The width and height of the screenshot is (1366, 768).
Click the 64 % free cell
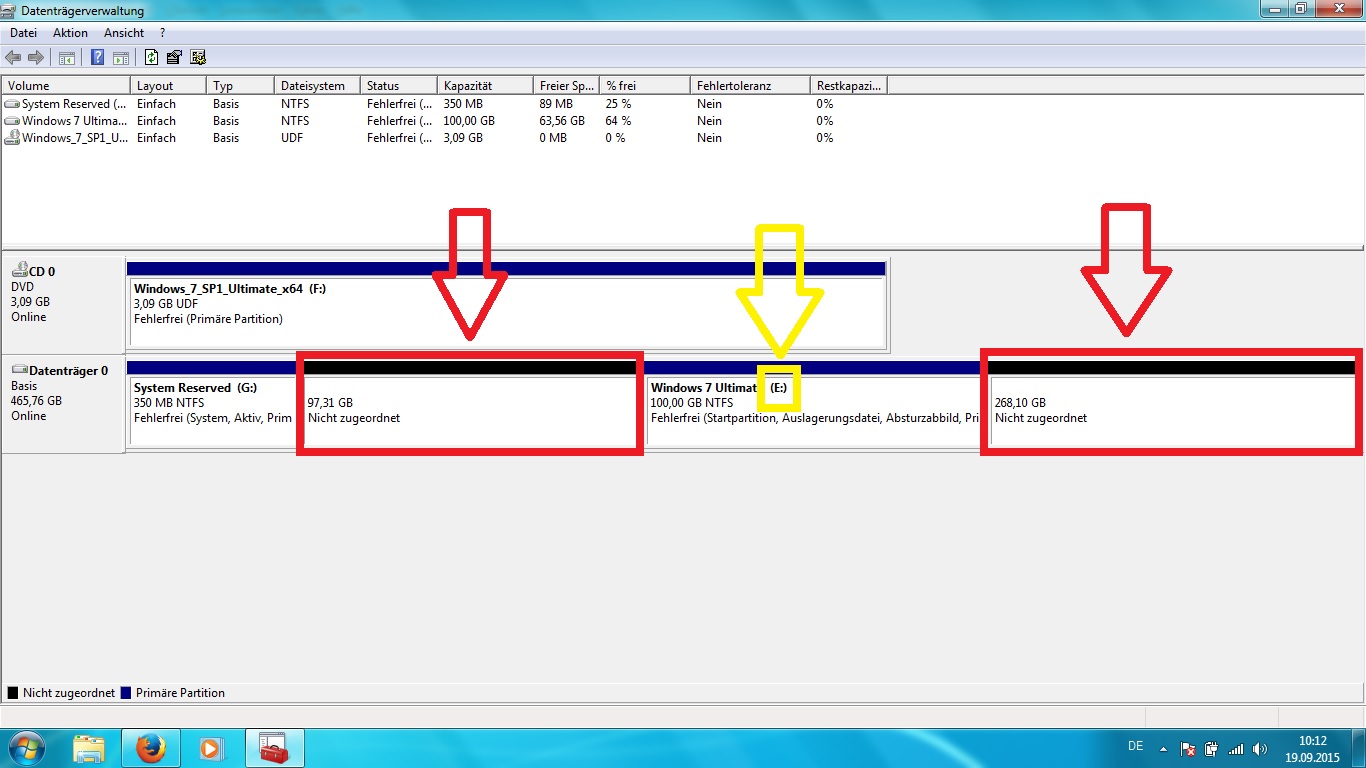tap(619, 121)
